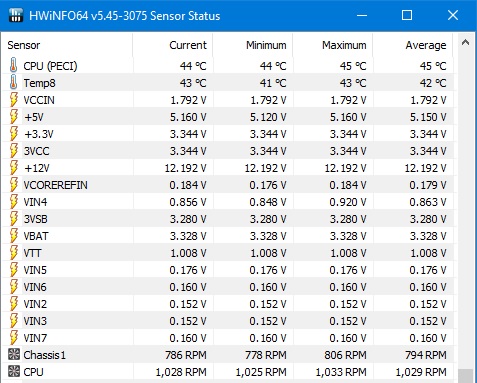Image resolution: width=477 pixels, height=383 pixels.
Task: Click the lightning bolt icon beside VCOREREFIN
Action: click(x=14, y=185)
